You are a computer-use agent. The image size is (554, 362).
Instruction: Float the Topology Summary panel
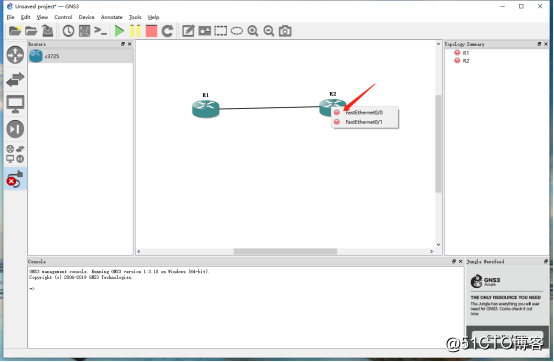click(539, 44)
